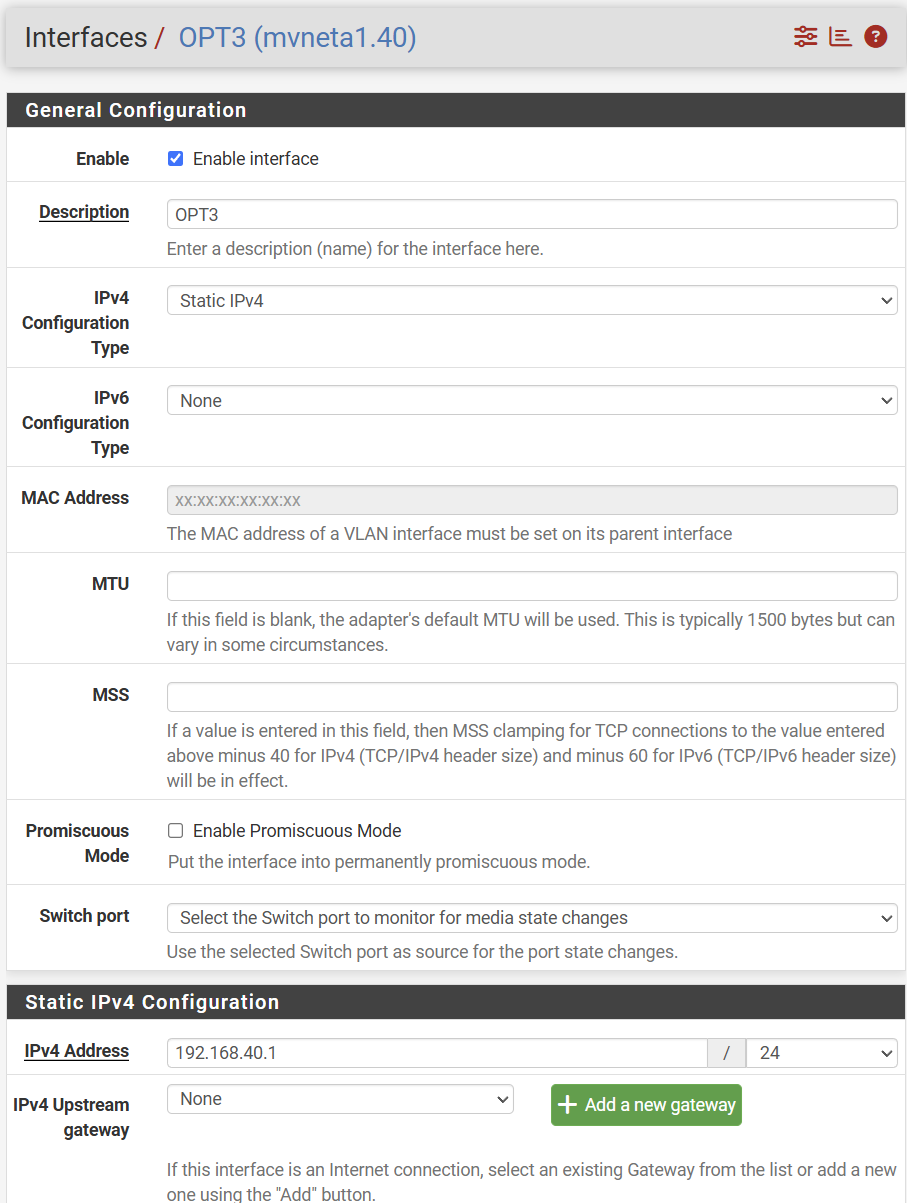This screenshot has height=1203, width=907.
Task: Click the related status chart icon
Action: 840,37
